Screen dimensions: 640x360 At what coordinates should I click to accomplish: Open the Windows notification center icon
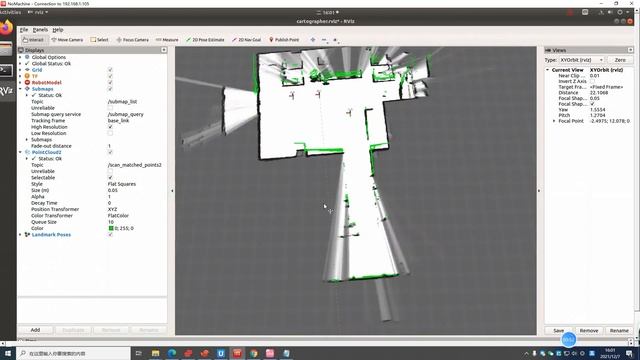(630, 353)
